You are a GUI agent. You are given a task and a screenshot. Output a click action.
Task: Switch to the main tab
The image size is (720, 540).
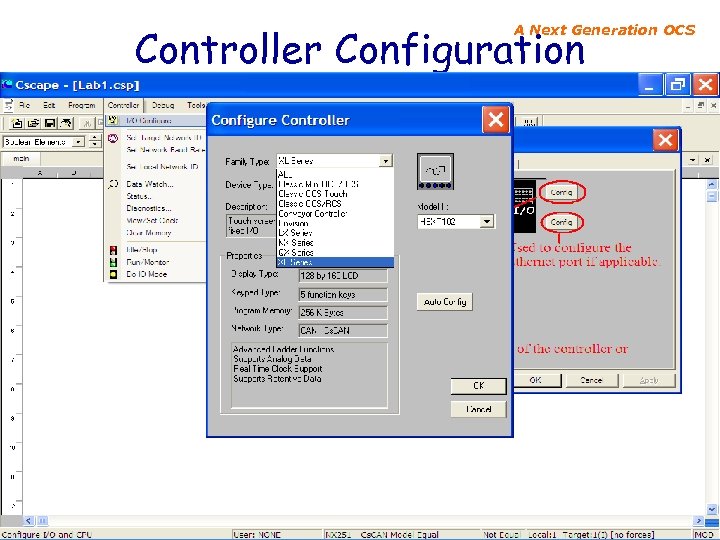(21, 158)
